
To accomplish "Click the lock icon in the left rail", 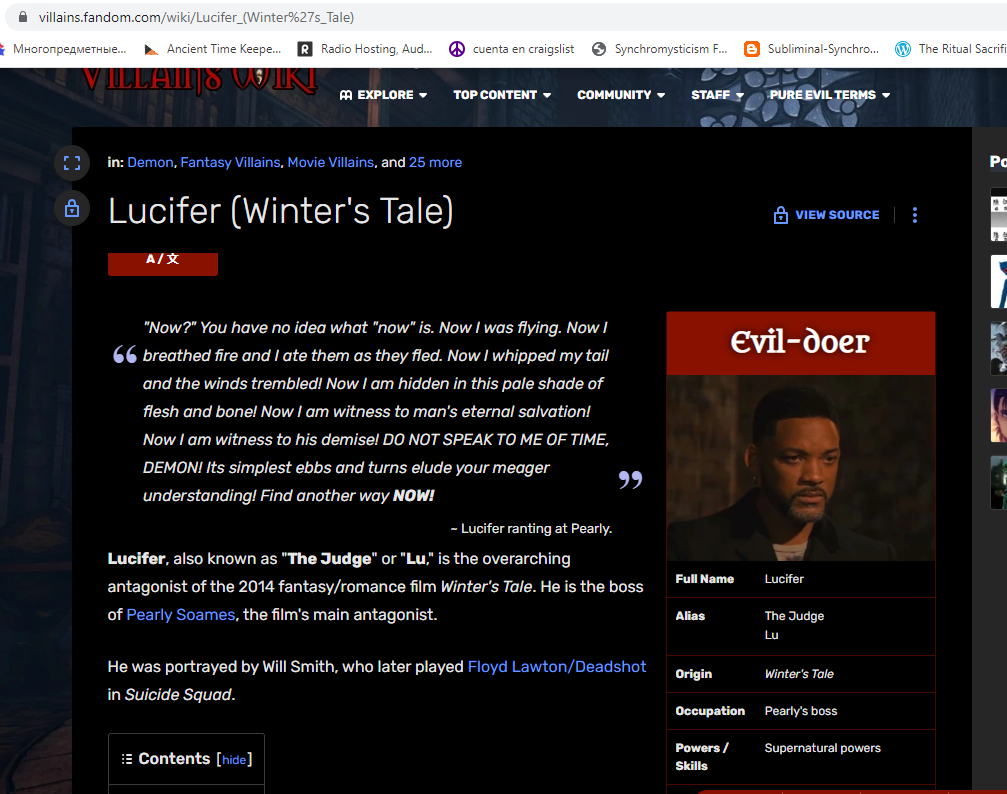I will [x=72, y=208].
